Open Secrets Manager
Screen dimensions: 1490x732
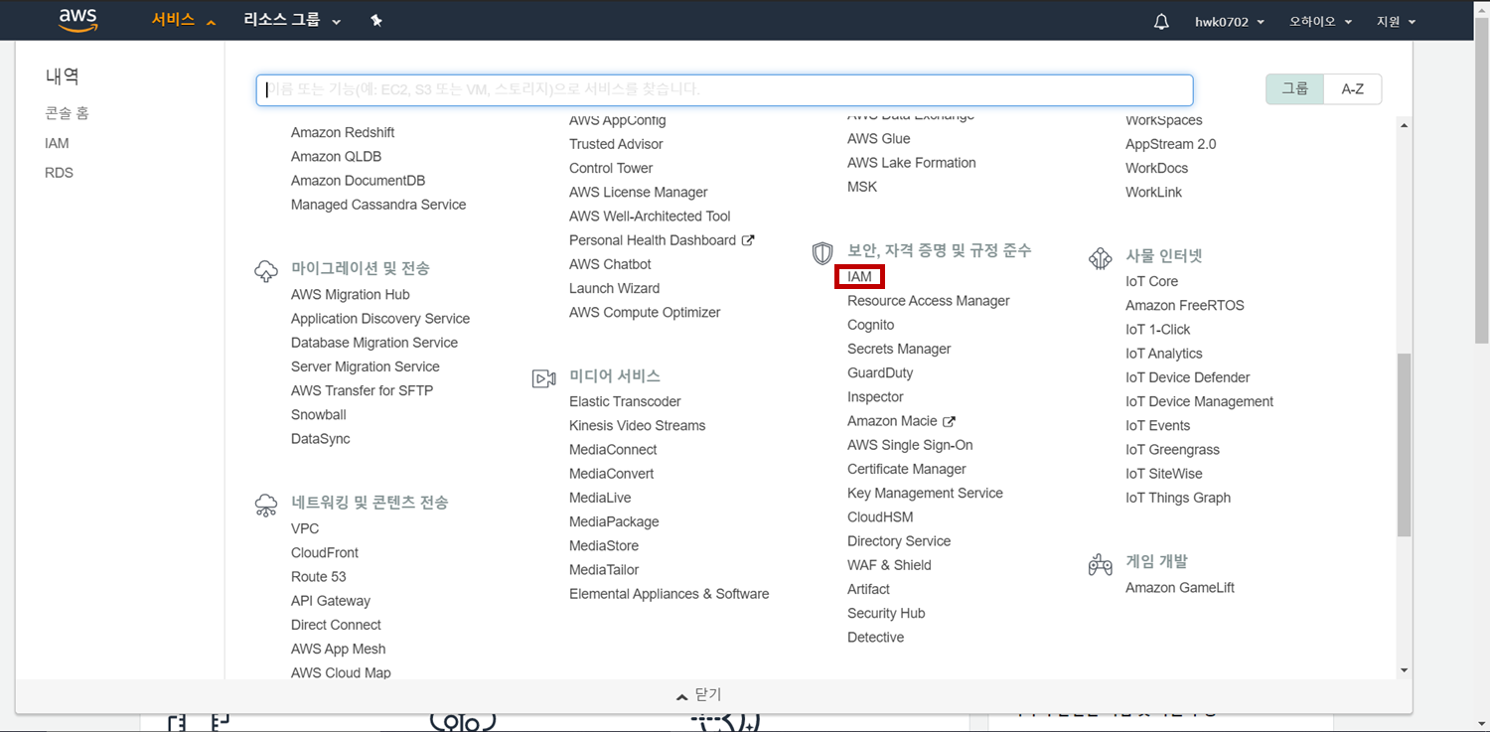(899, 349)
